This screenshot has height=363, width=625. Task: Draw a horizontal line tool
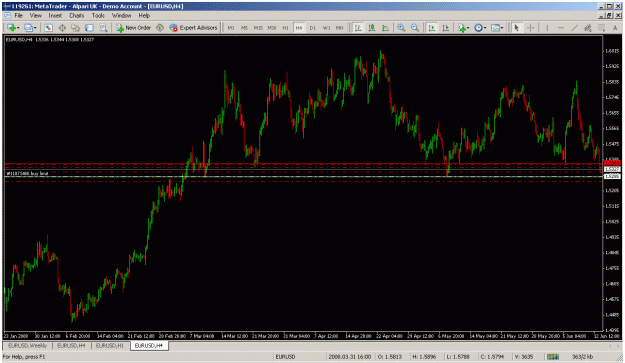[561, 27]
